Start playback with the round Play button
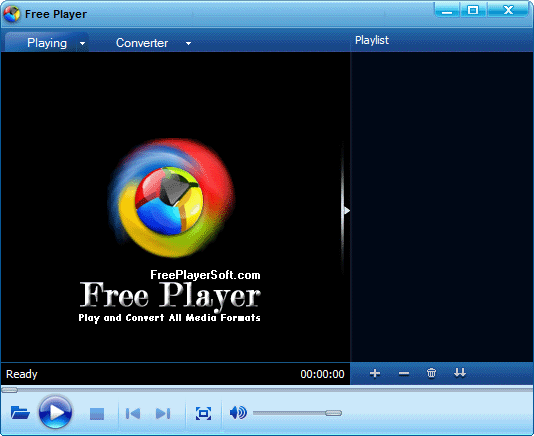This screenshot has height=436, width=534. tap(56, 412)
